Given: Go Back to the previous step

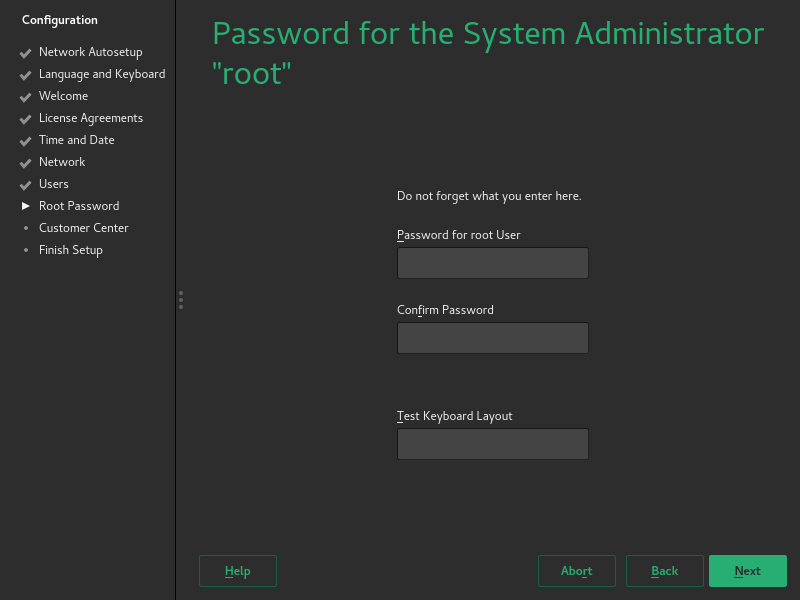Looking at the screenshot, I should [x=664, y=570].
